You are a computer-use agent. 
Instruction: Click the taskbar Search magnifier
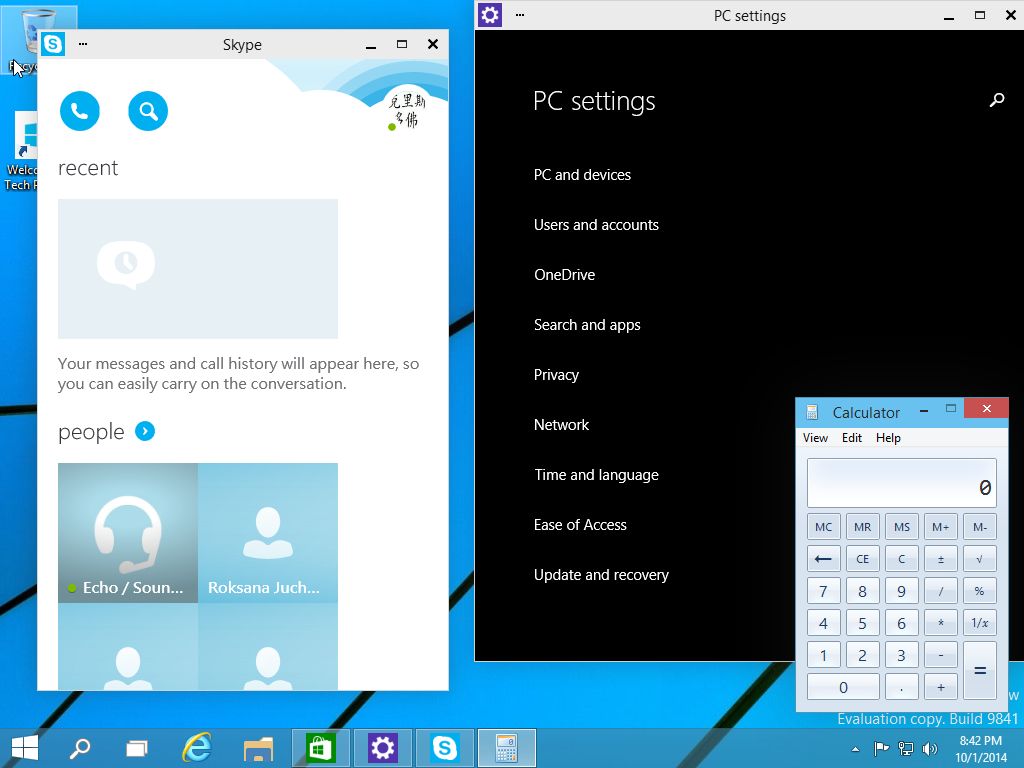click(80, 748)
